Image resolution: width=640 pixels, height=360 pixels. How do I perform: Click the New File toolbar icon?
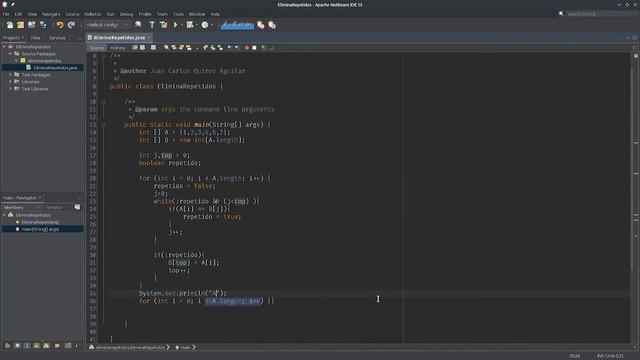click(x=9, y=25)
